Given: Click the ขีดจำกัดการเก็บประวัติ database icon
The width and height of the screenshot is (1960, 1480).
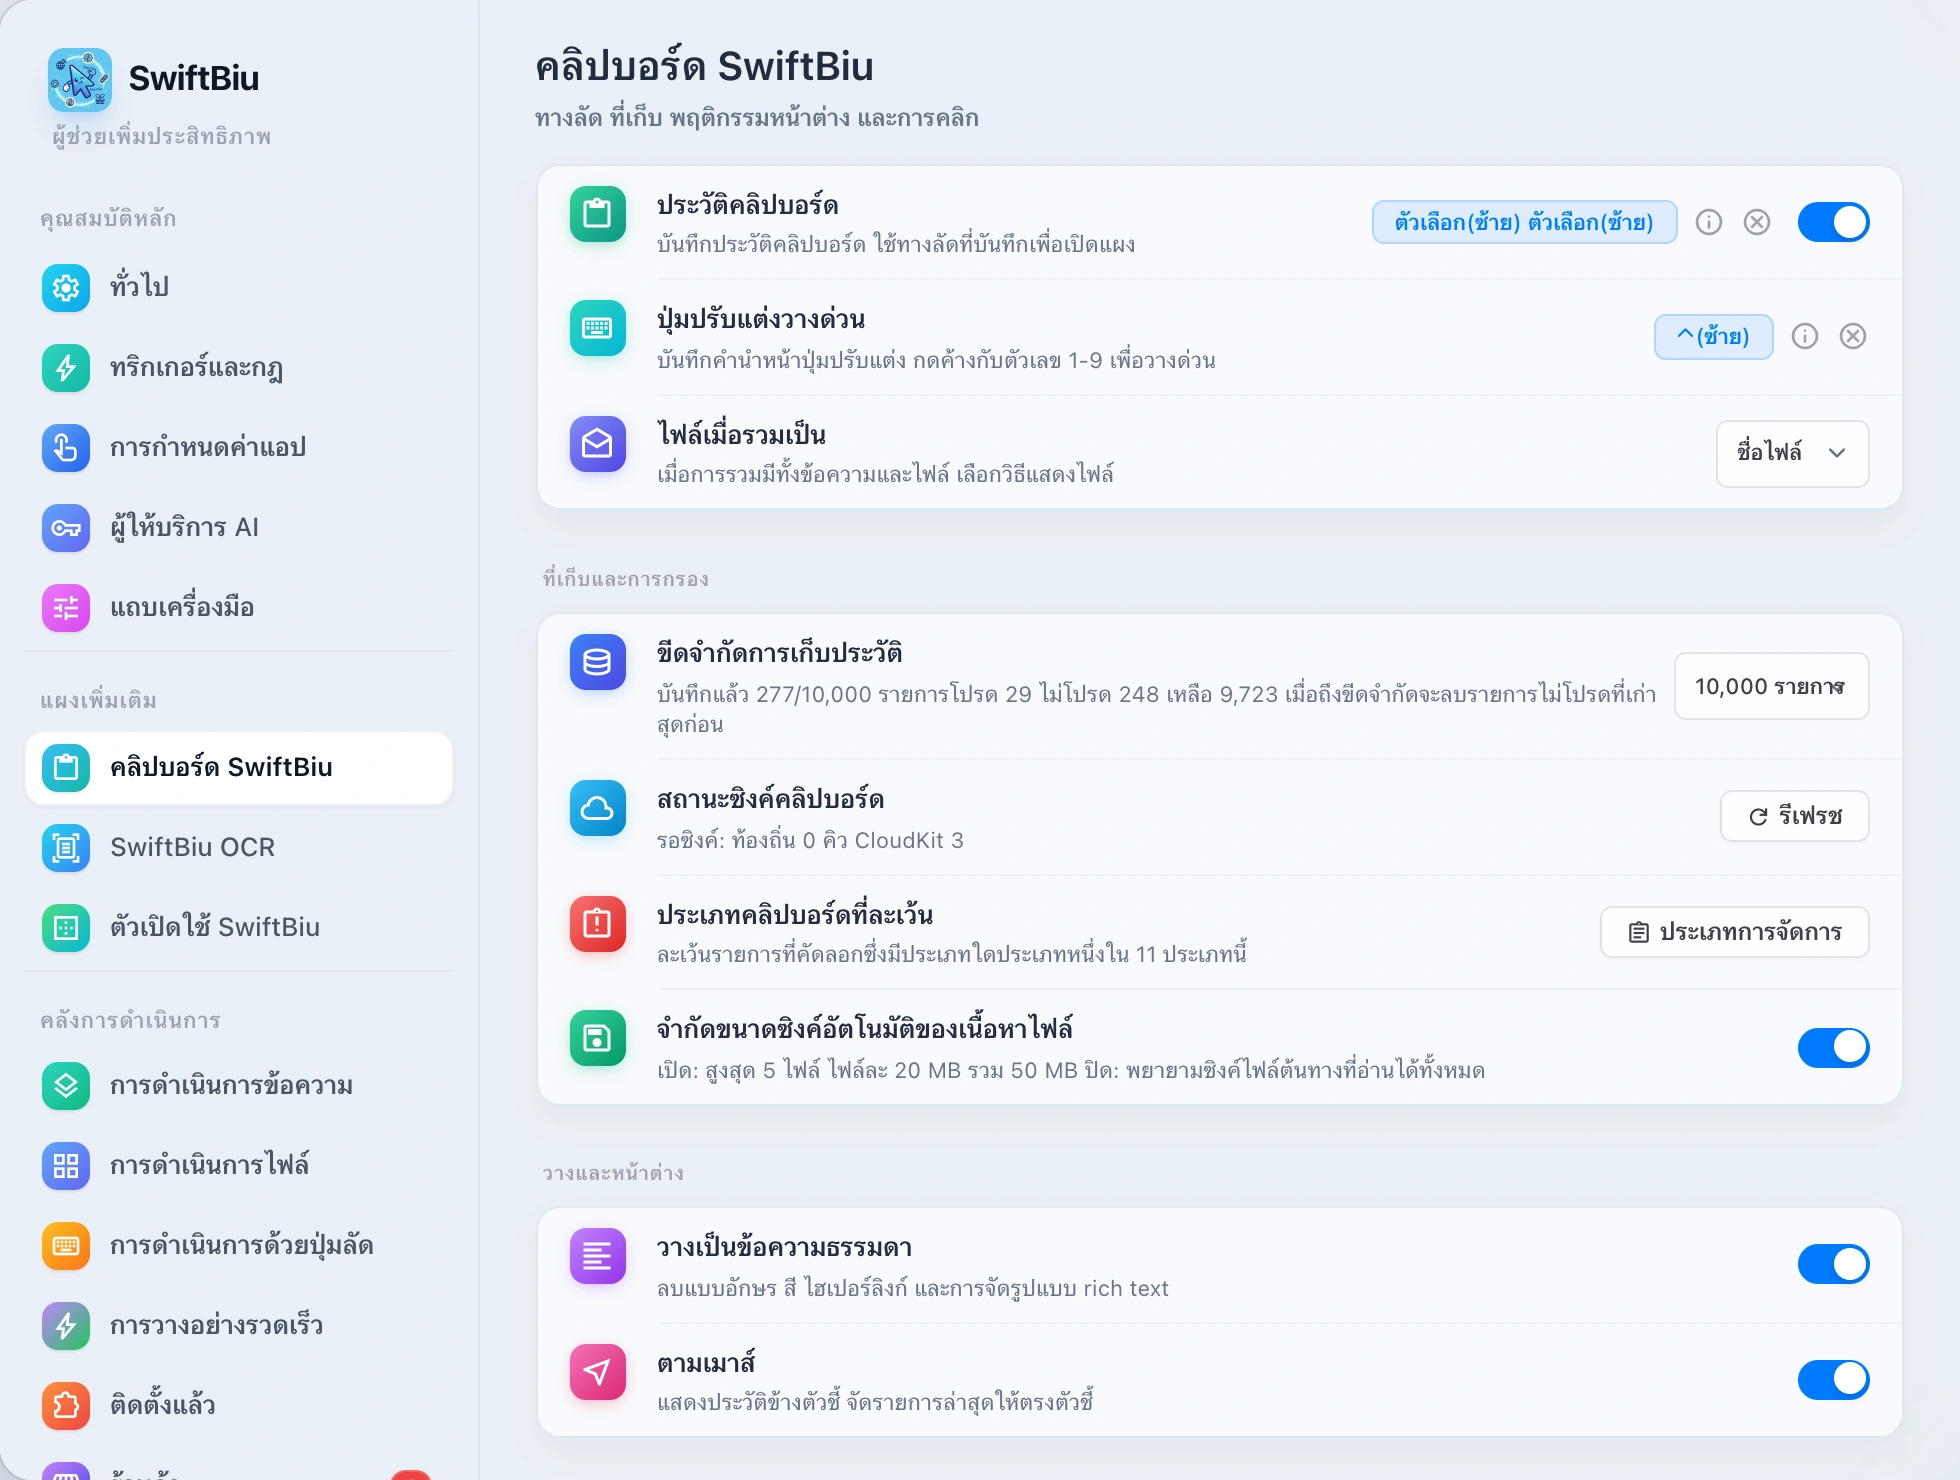Looking at the screenshot, I should [x=598, y=662].
